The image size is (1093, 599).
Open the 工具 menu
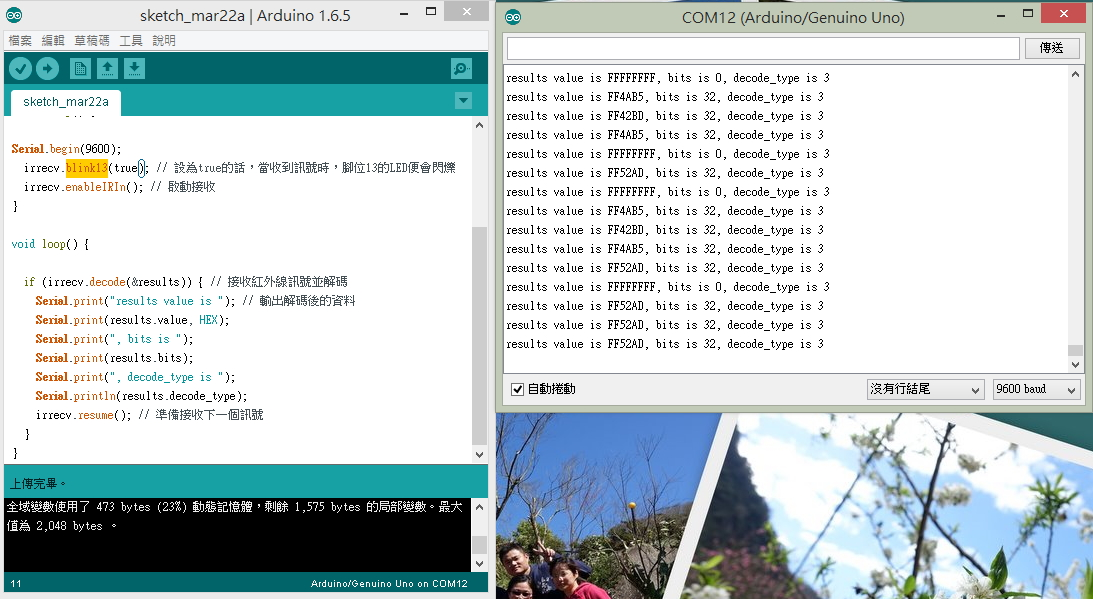tap(131, 40)
